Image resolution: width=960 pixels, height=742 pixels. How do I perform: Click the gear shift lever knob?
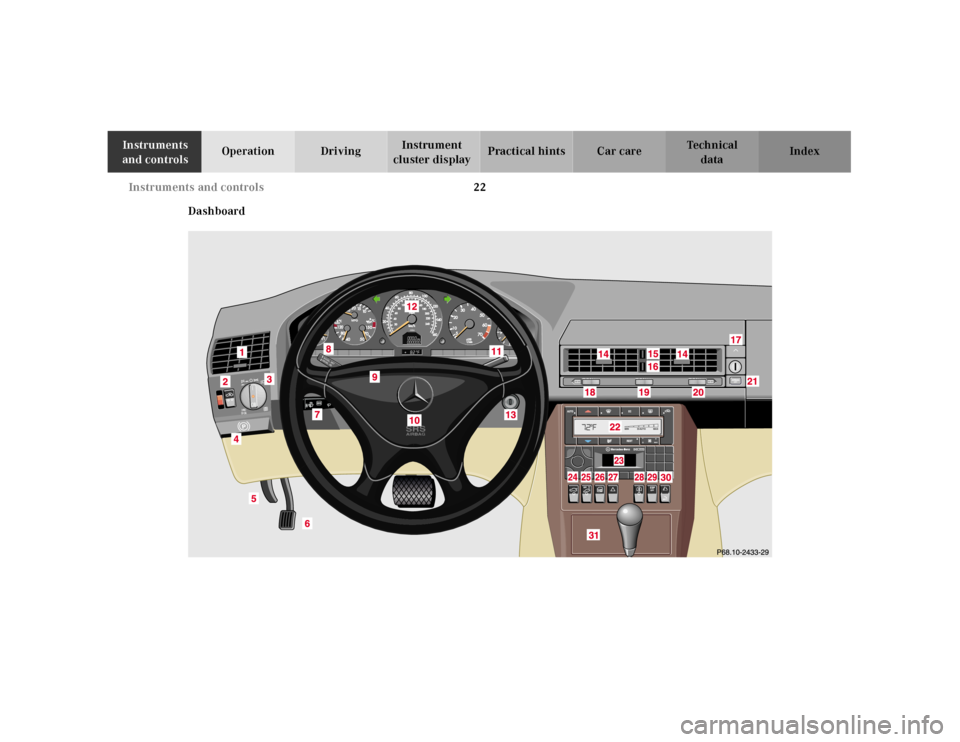coord(630,518)
